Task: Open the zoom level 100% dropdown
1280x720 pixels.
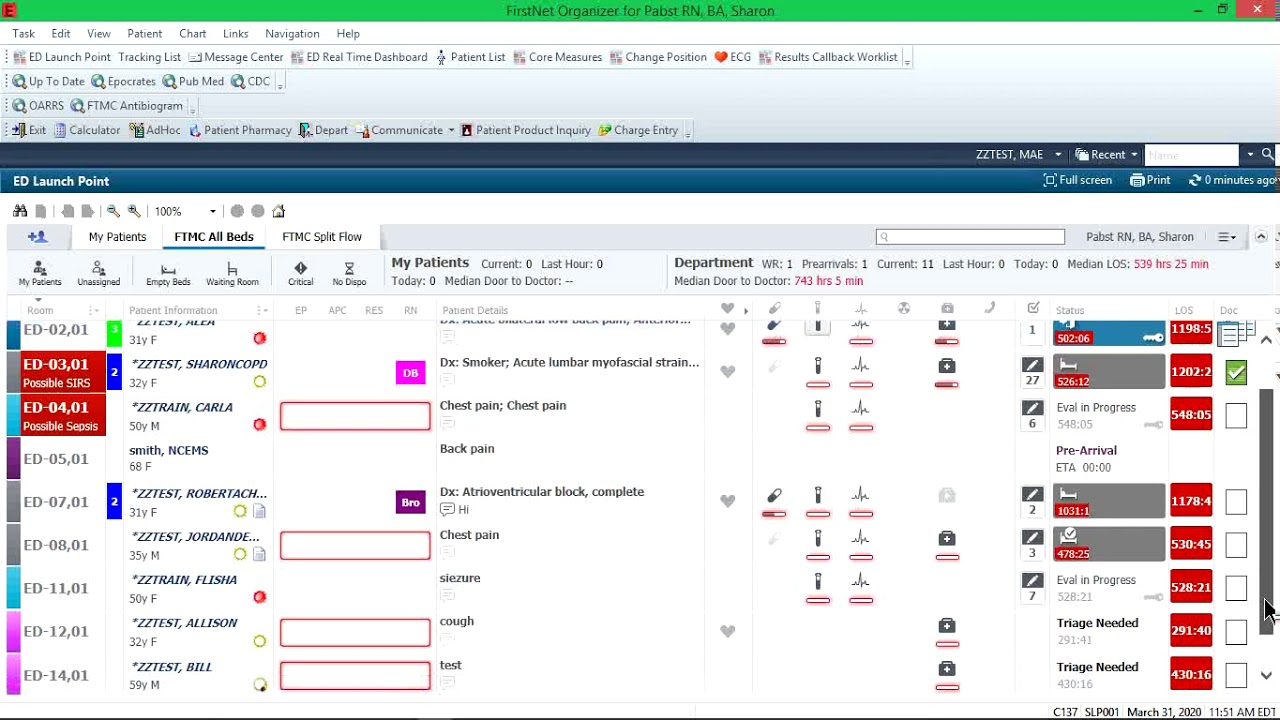Action: tap(212, 211)
